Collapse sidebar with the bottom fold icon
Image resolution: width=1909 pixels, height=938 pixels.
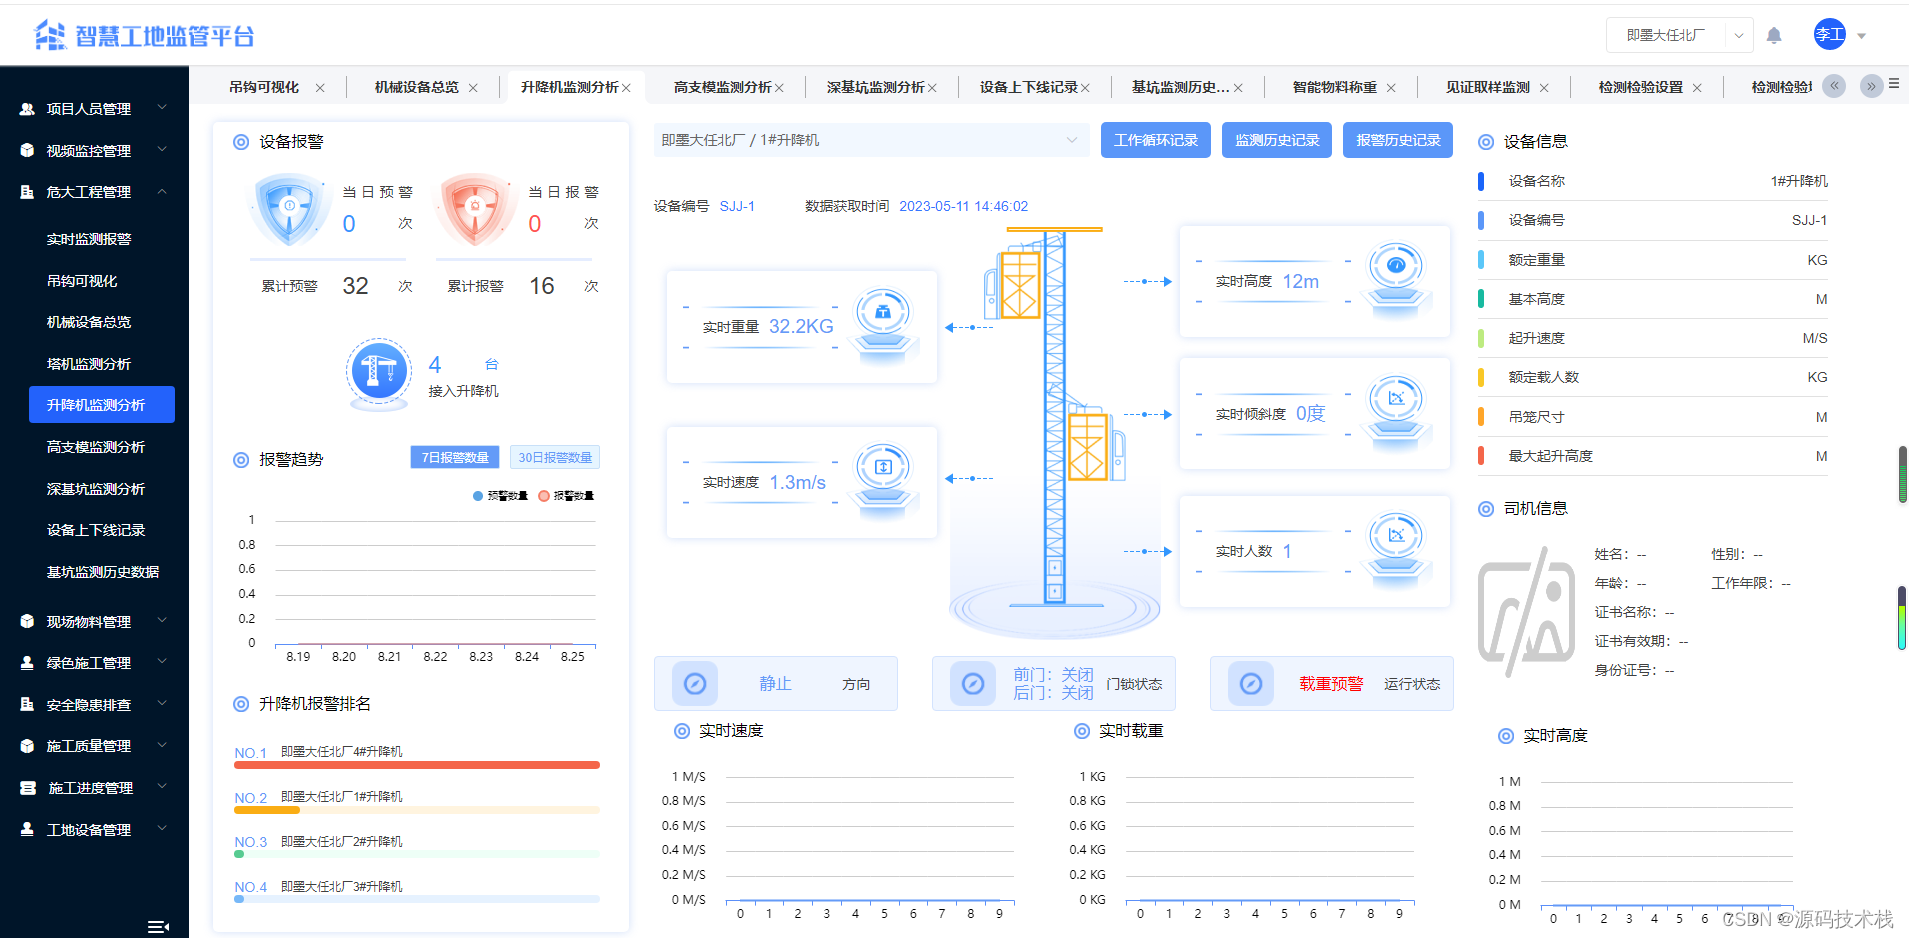pos(158,927)
